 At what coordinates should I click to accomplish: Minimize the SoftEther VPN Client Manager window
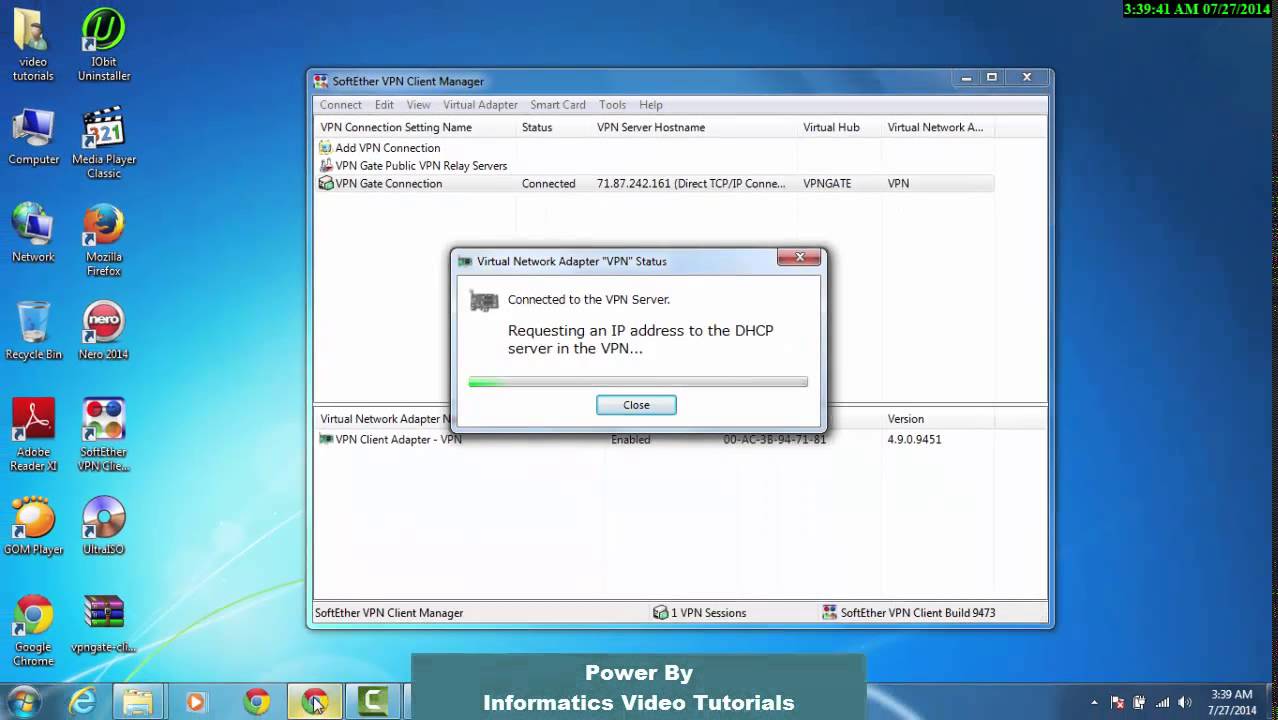click(x=966, y=77)
